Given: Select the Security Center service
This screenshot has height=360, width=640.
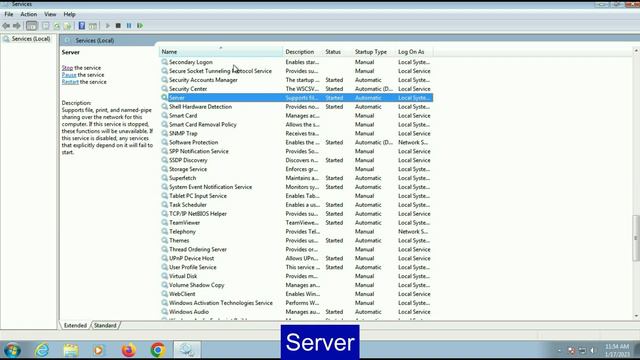Looking at the screenshot, I should 296,89.
